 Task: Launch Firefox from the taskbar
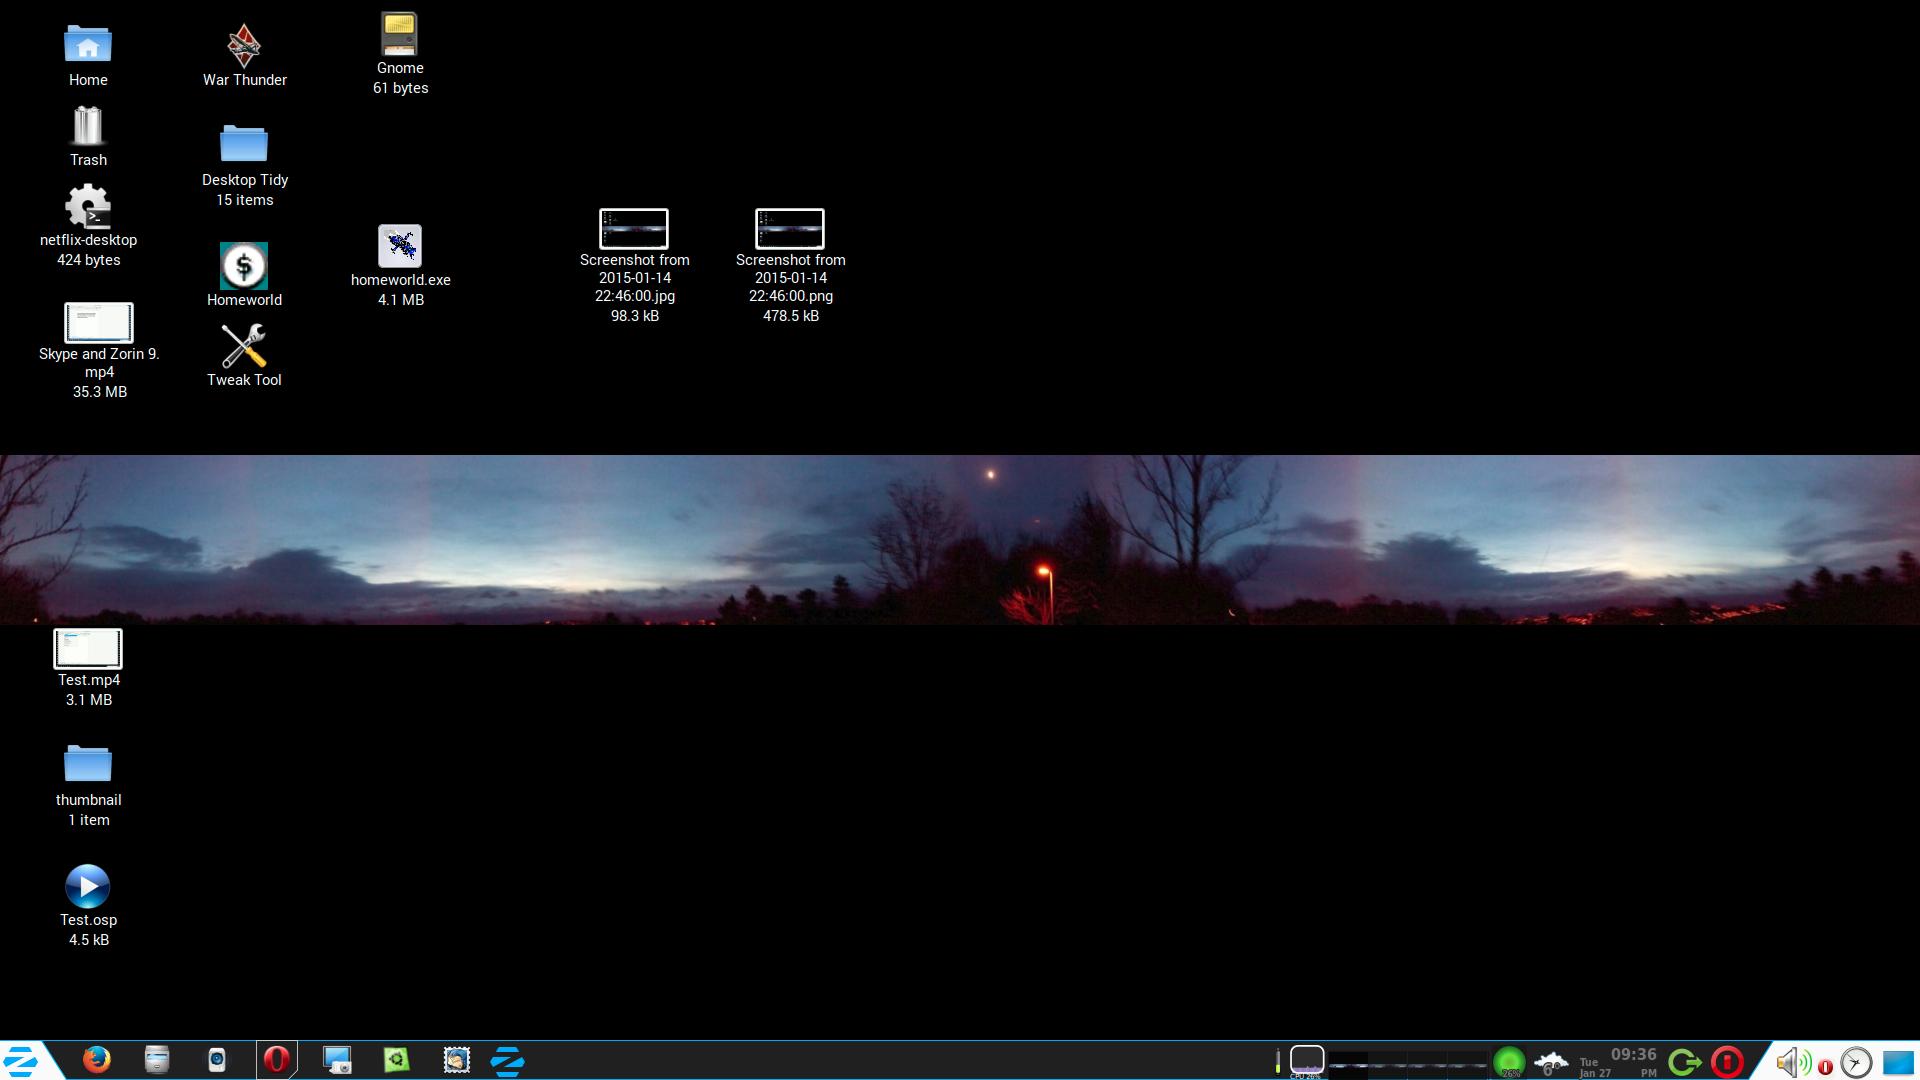(x=97, y=1059)
